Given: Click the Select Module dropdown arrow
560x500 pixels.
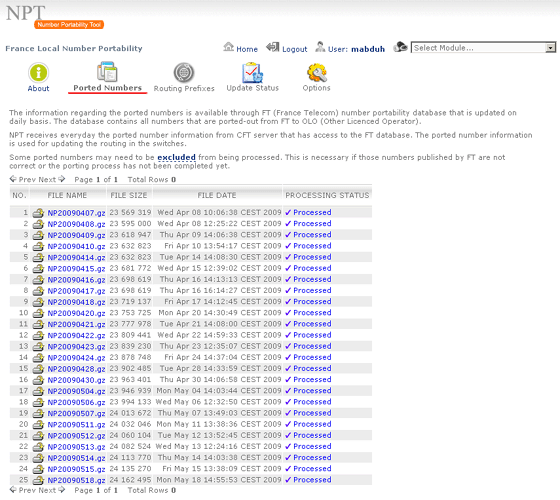Looking at the screenshot, I should coord(550,48).
